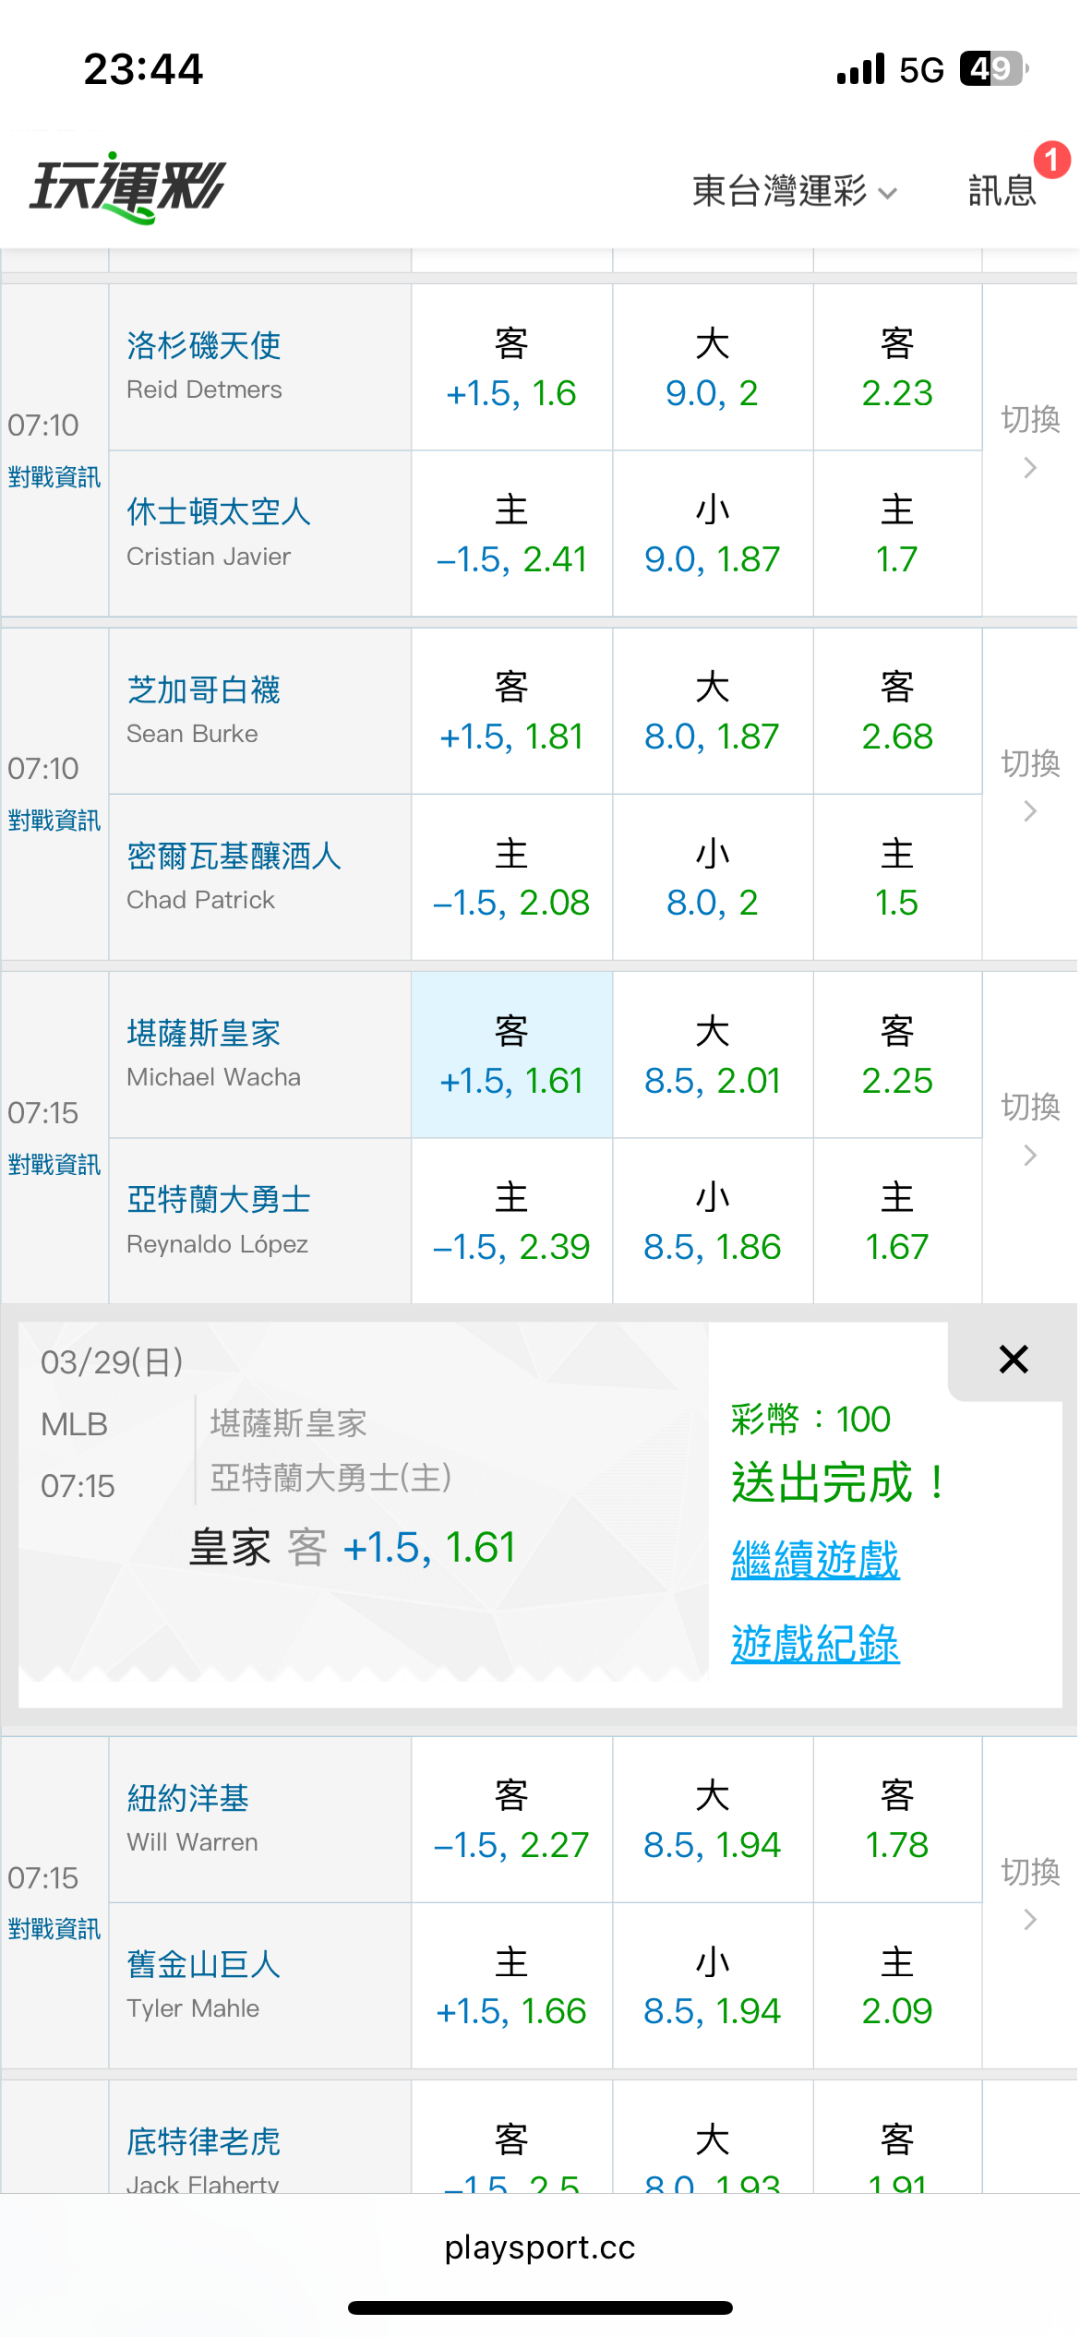Click the 繼續遊戲 link

(x=815, y=1559)
